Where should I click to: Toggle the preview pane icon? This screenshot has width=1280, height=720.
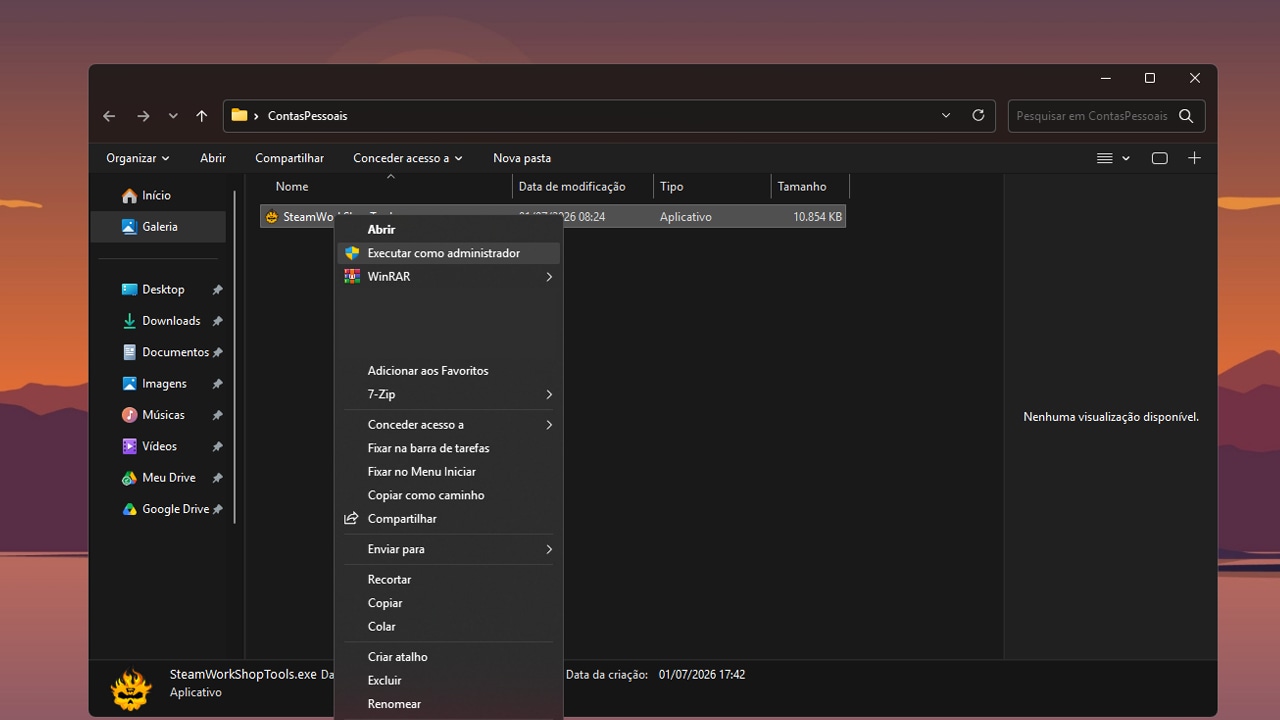pos(1160,158)
